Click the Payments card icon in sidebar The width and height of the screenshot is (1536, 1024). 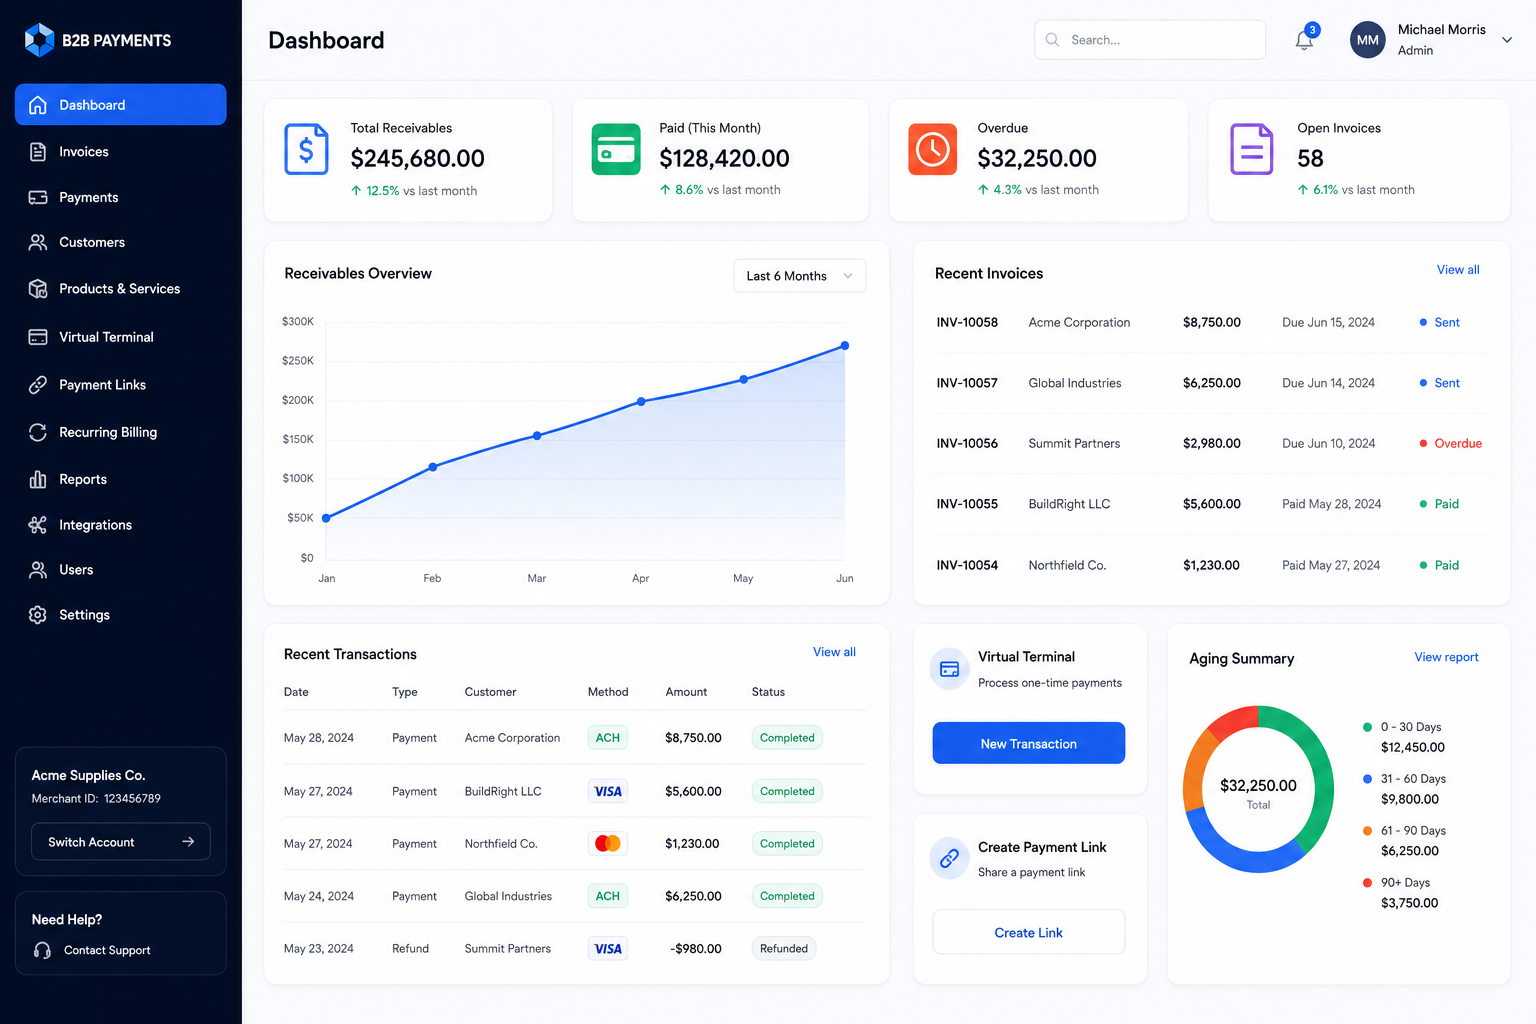(38, 198)
